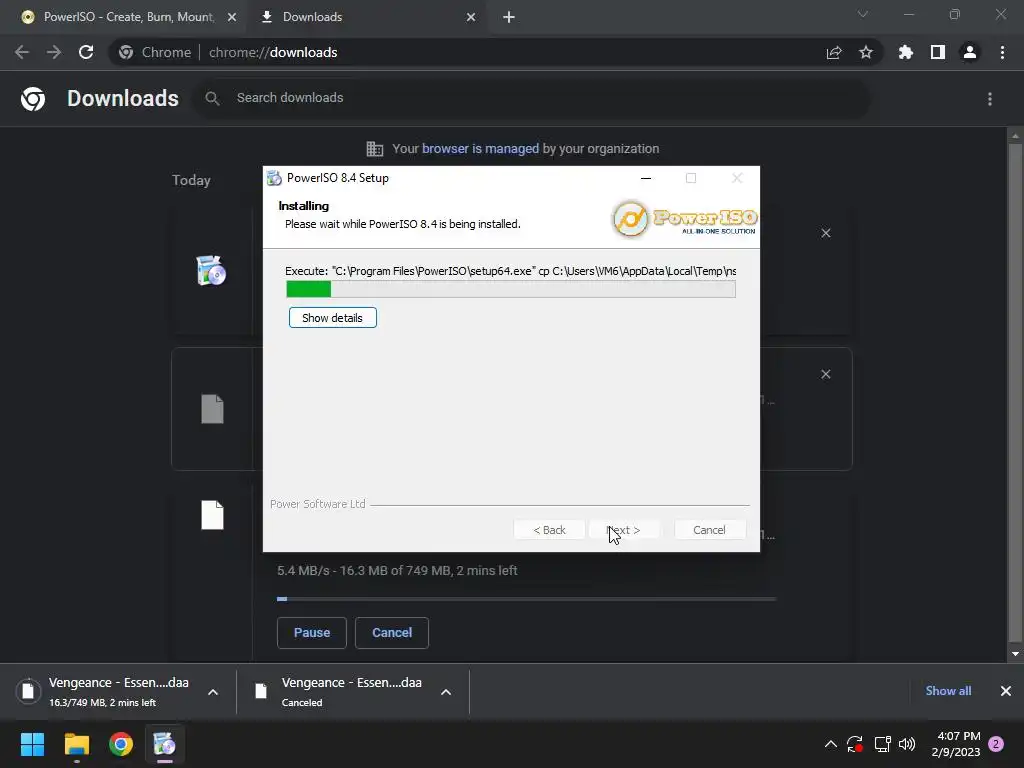1024x768 pixels.
Task: Open the tab search dropdown chevron
Action: [863, 14]
